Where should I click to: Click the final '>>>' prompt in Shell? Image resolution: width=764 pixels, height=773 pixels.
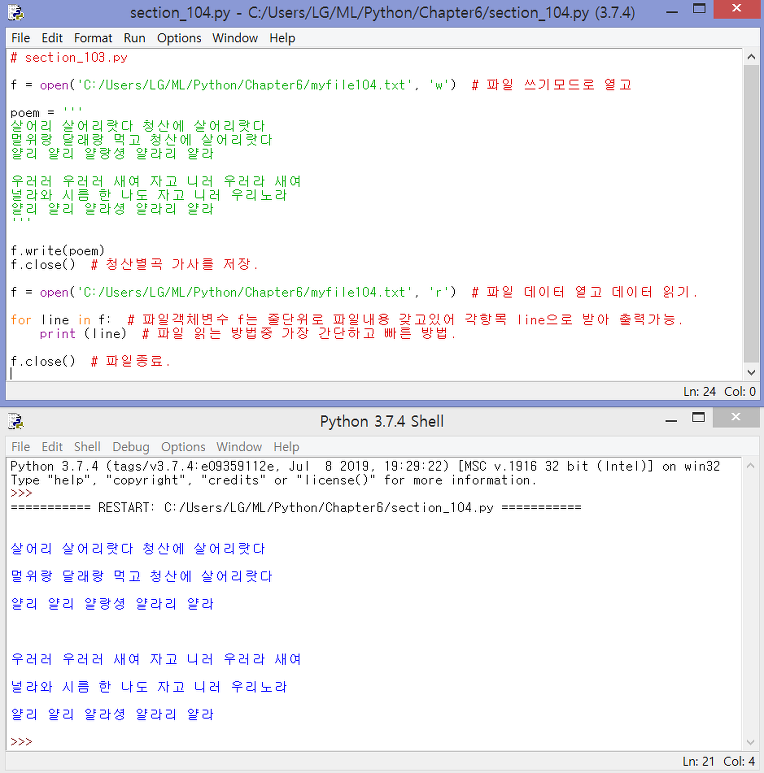(x=21, y=741)
